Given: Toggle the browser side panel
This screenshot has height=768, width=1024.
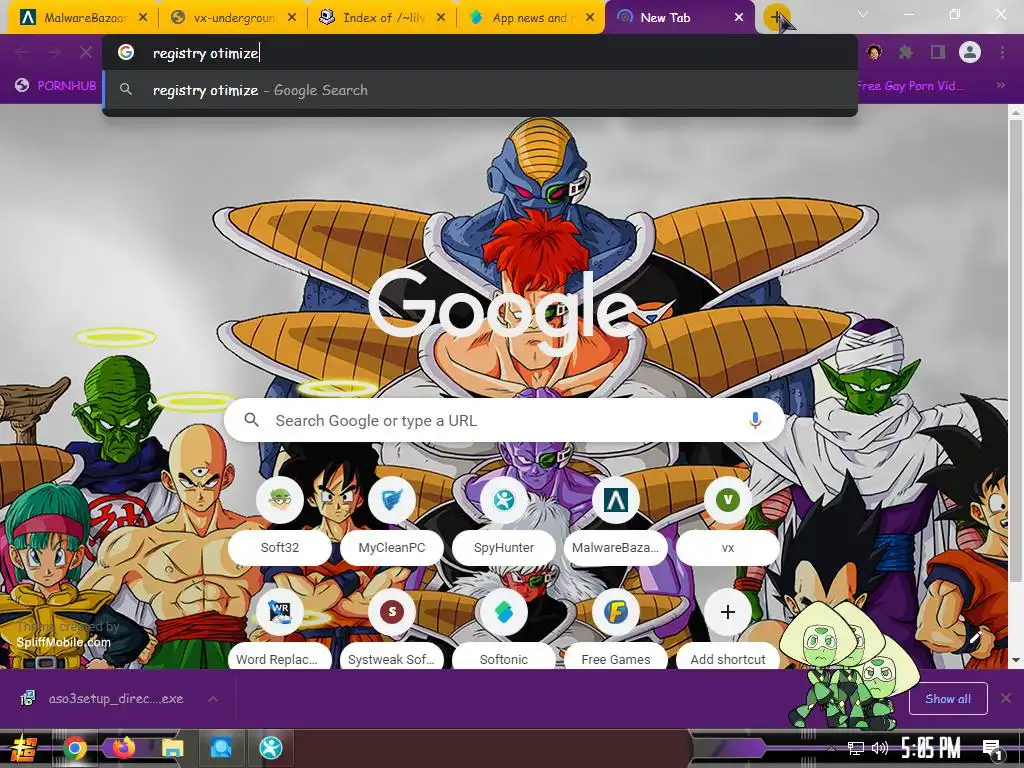Looking at the screenshot, I should tap(938, 52).
